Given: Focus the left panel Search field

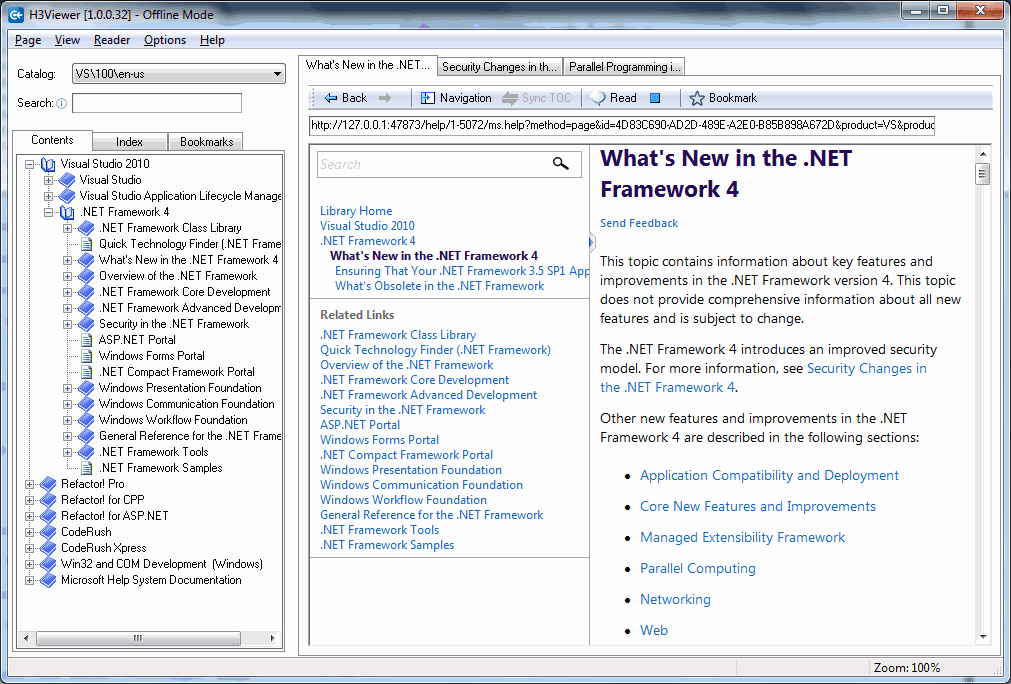Looking at the screenshot, I should (x=157, y=103).
